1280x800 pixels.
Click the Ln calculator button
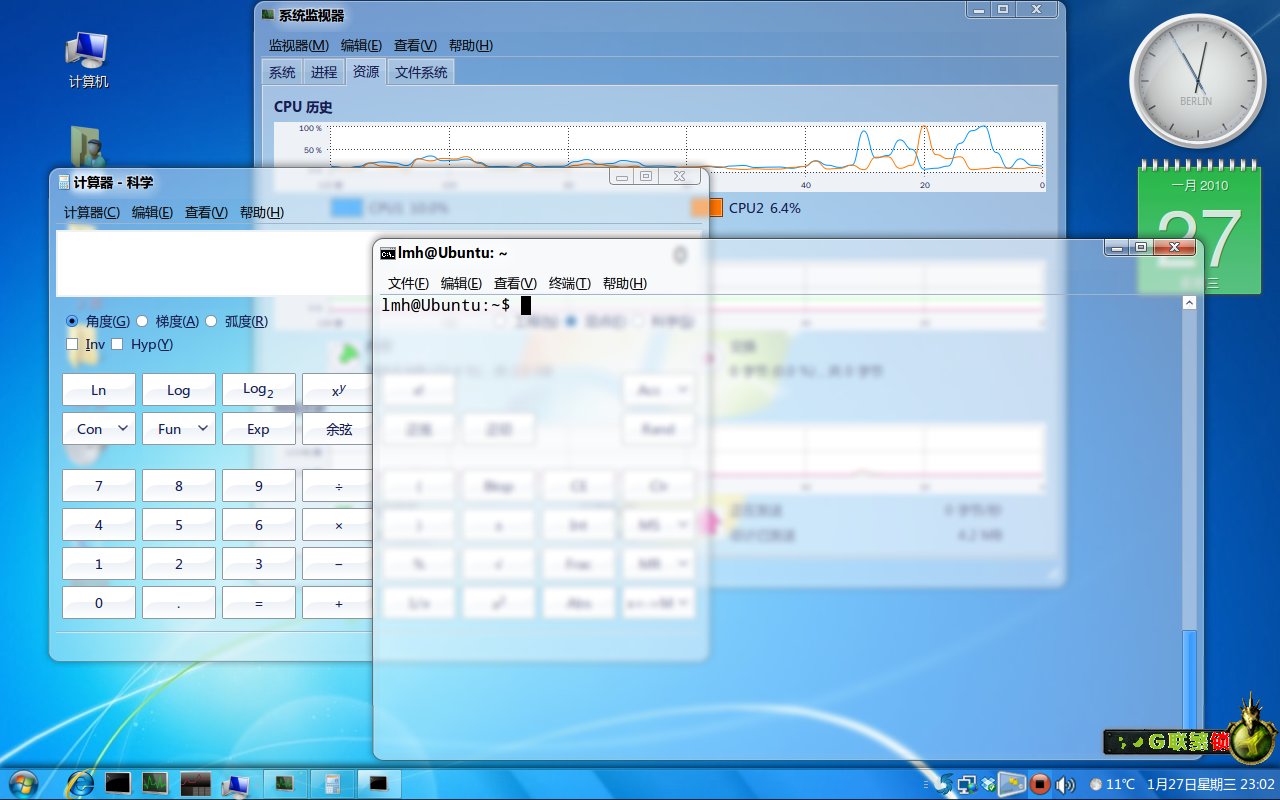pos(99,390)
